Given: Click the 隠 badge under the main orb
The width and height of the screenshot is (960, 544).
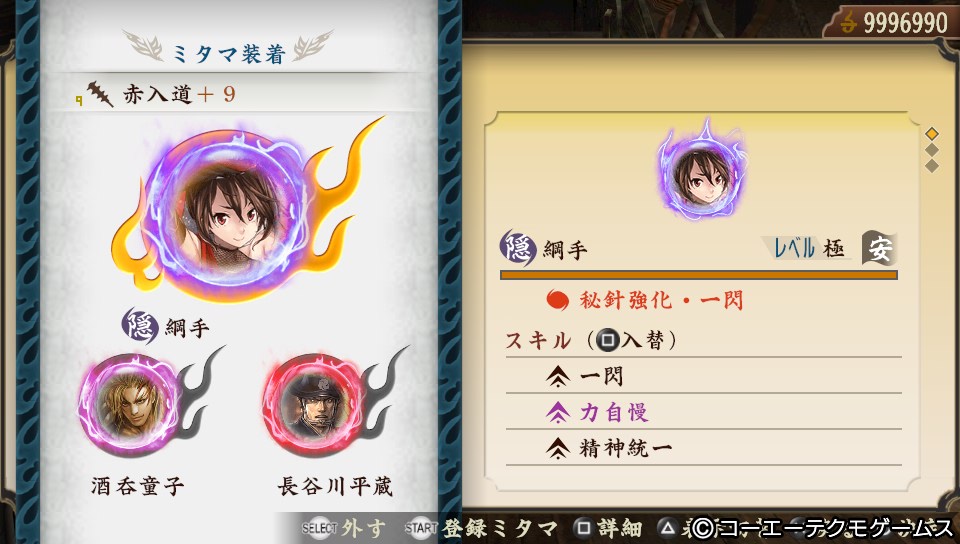Looking at the screenshot, I should [x=140, y=326].
